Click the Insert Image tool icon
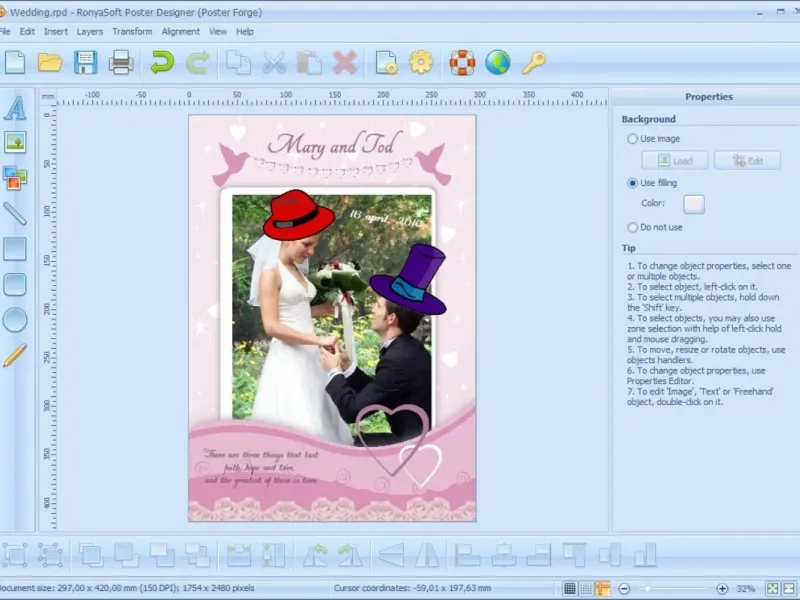Screen dimensions: 800x600 (15, 143)
